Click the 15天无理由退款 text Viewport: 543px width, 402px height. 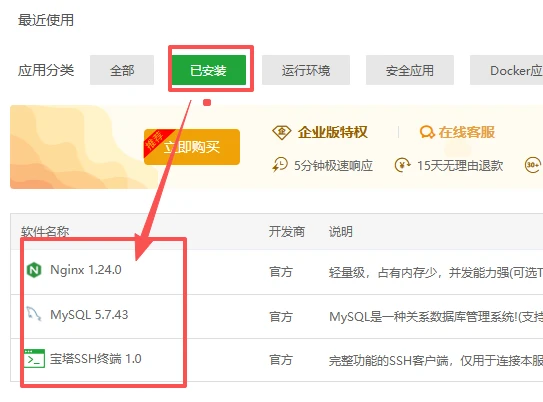tap(460, 166)
